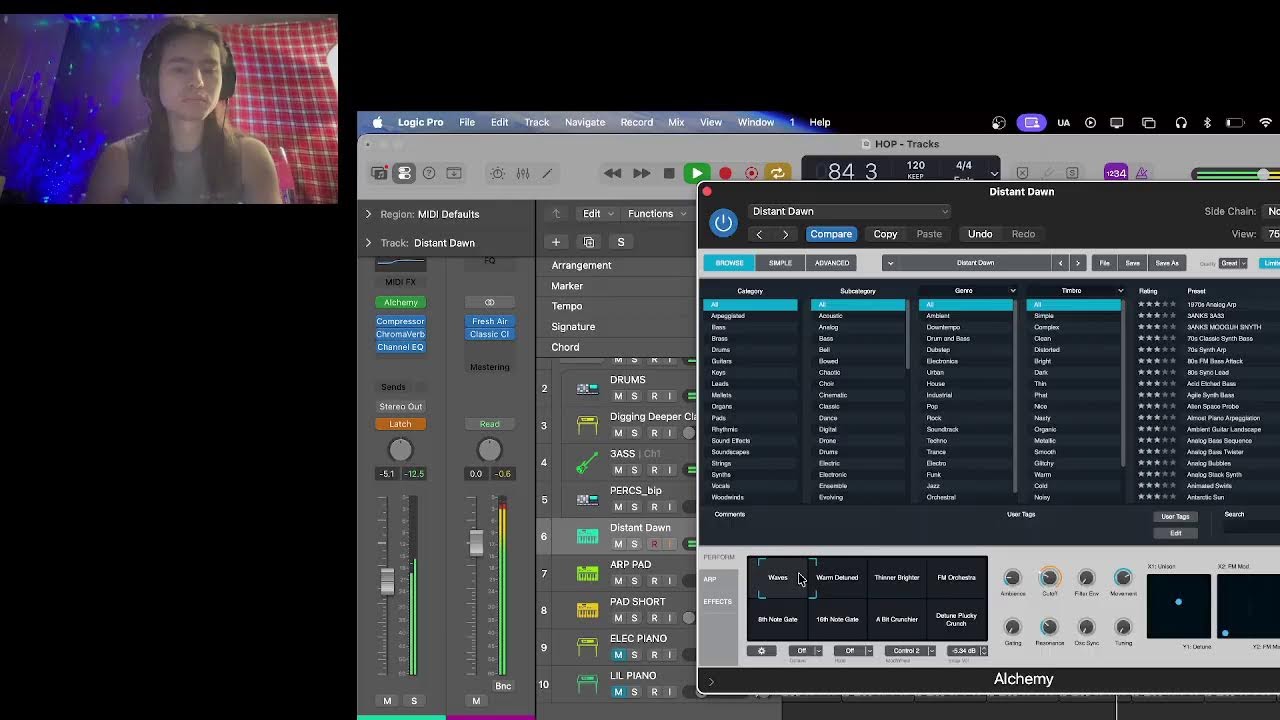
Task: Select the 3ASS green bass guitar icon
Action: click(587, 462)
